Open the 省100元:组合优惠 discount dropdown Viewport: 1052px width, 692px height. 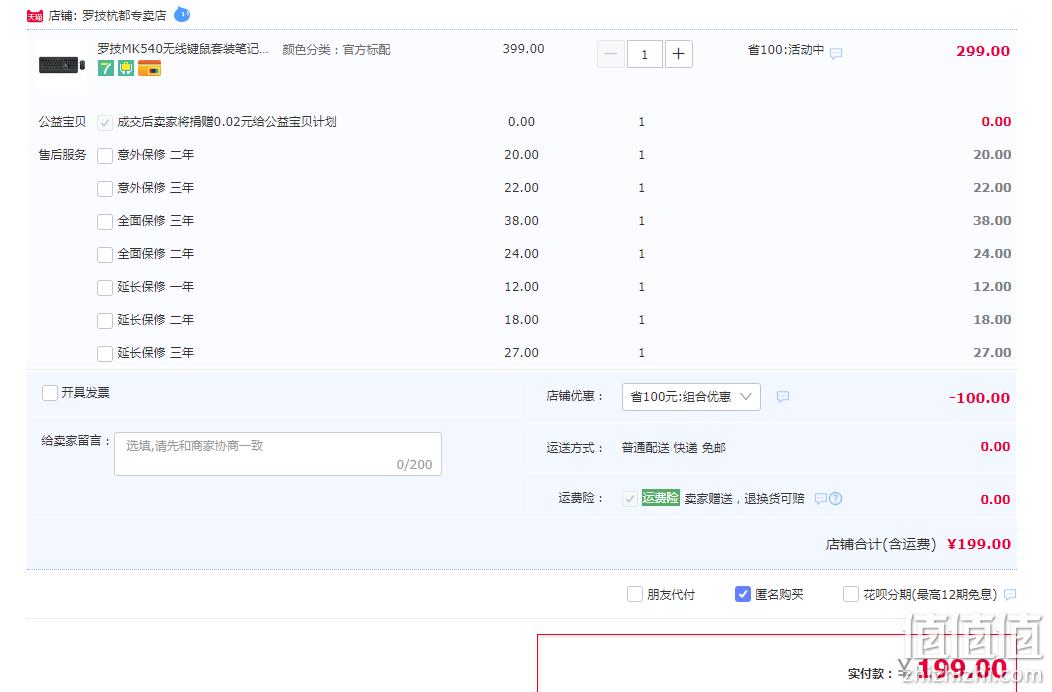click(x=691, y=397)
